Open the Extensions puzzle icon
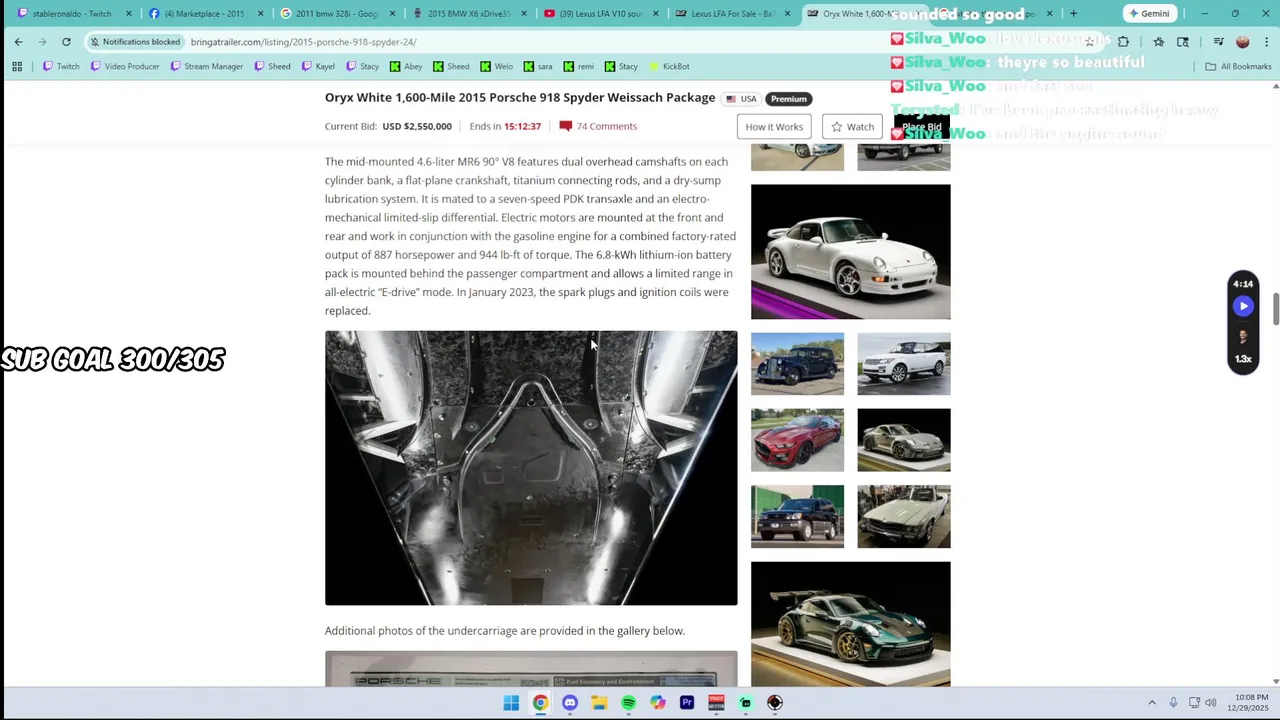 pos(1123,42)
